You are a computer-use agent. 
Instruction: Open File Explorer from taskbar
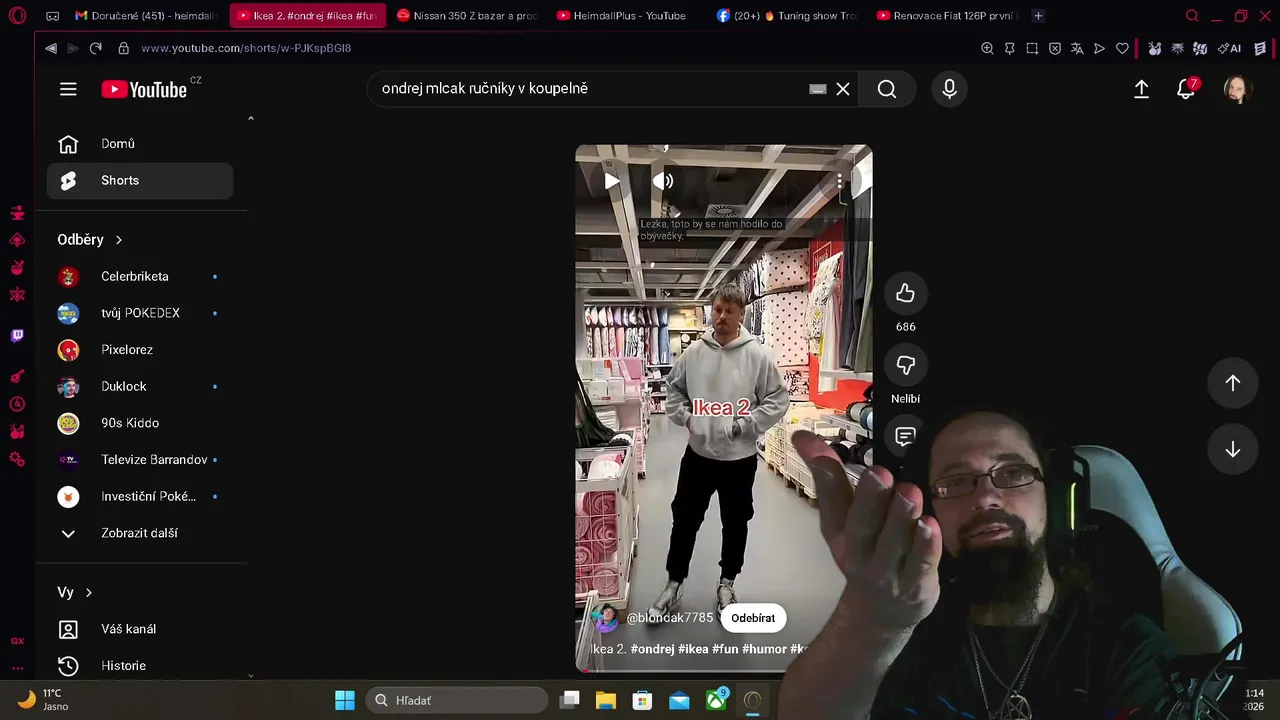[x=606, y=700]
